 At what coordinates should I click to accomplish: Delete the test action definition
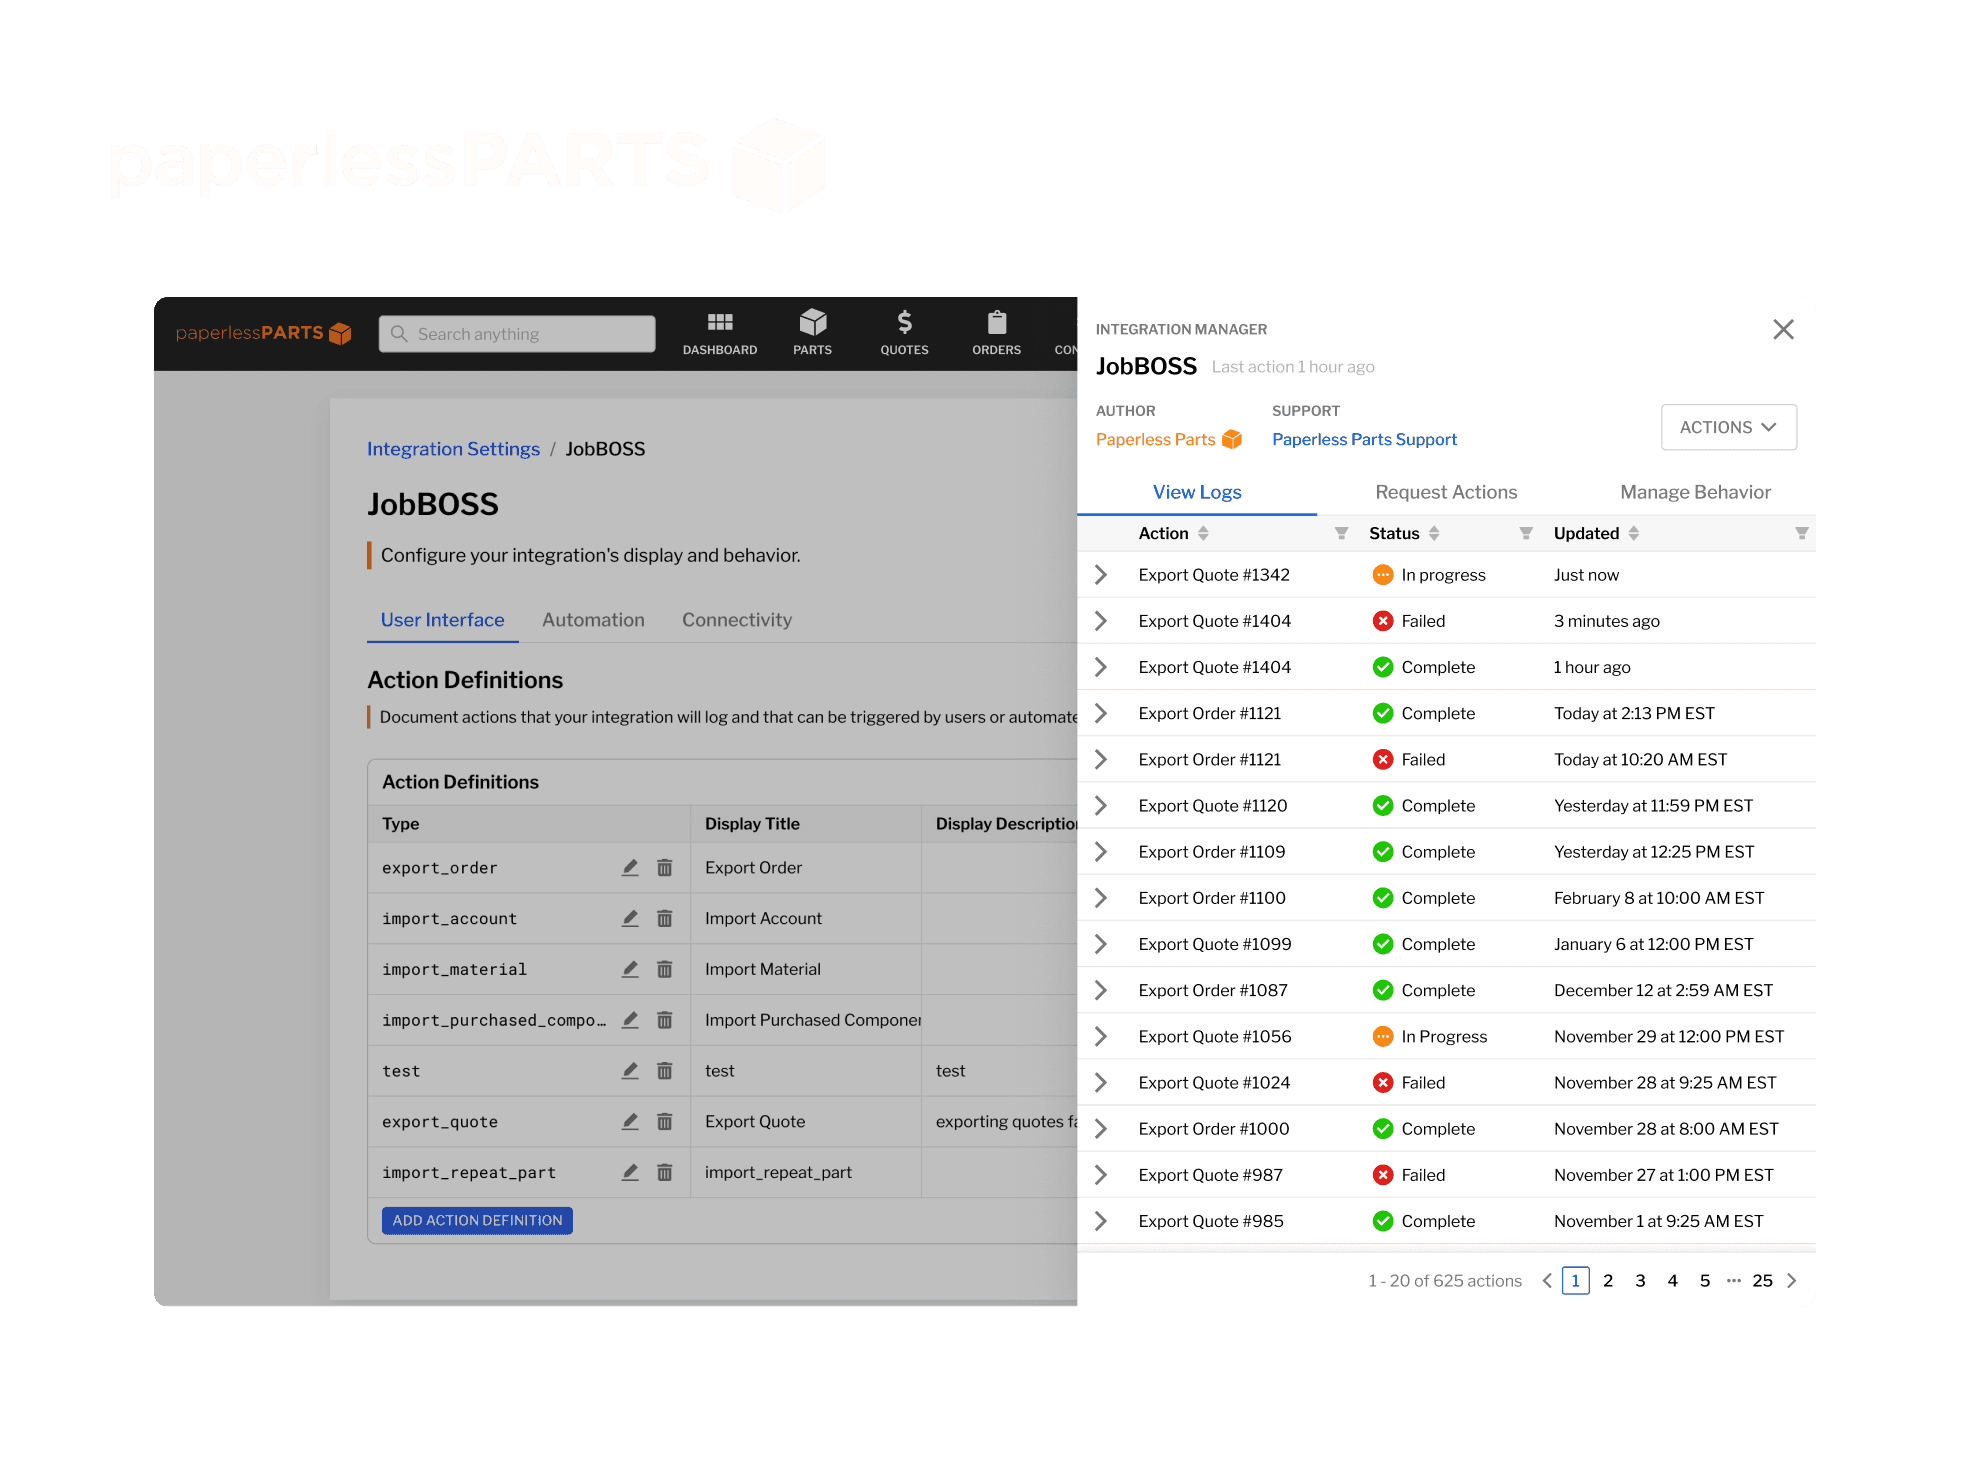664,1071
